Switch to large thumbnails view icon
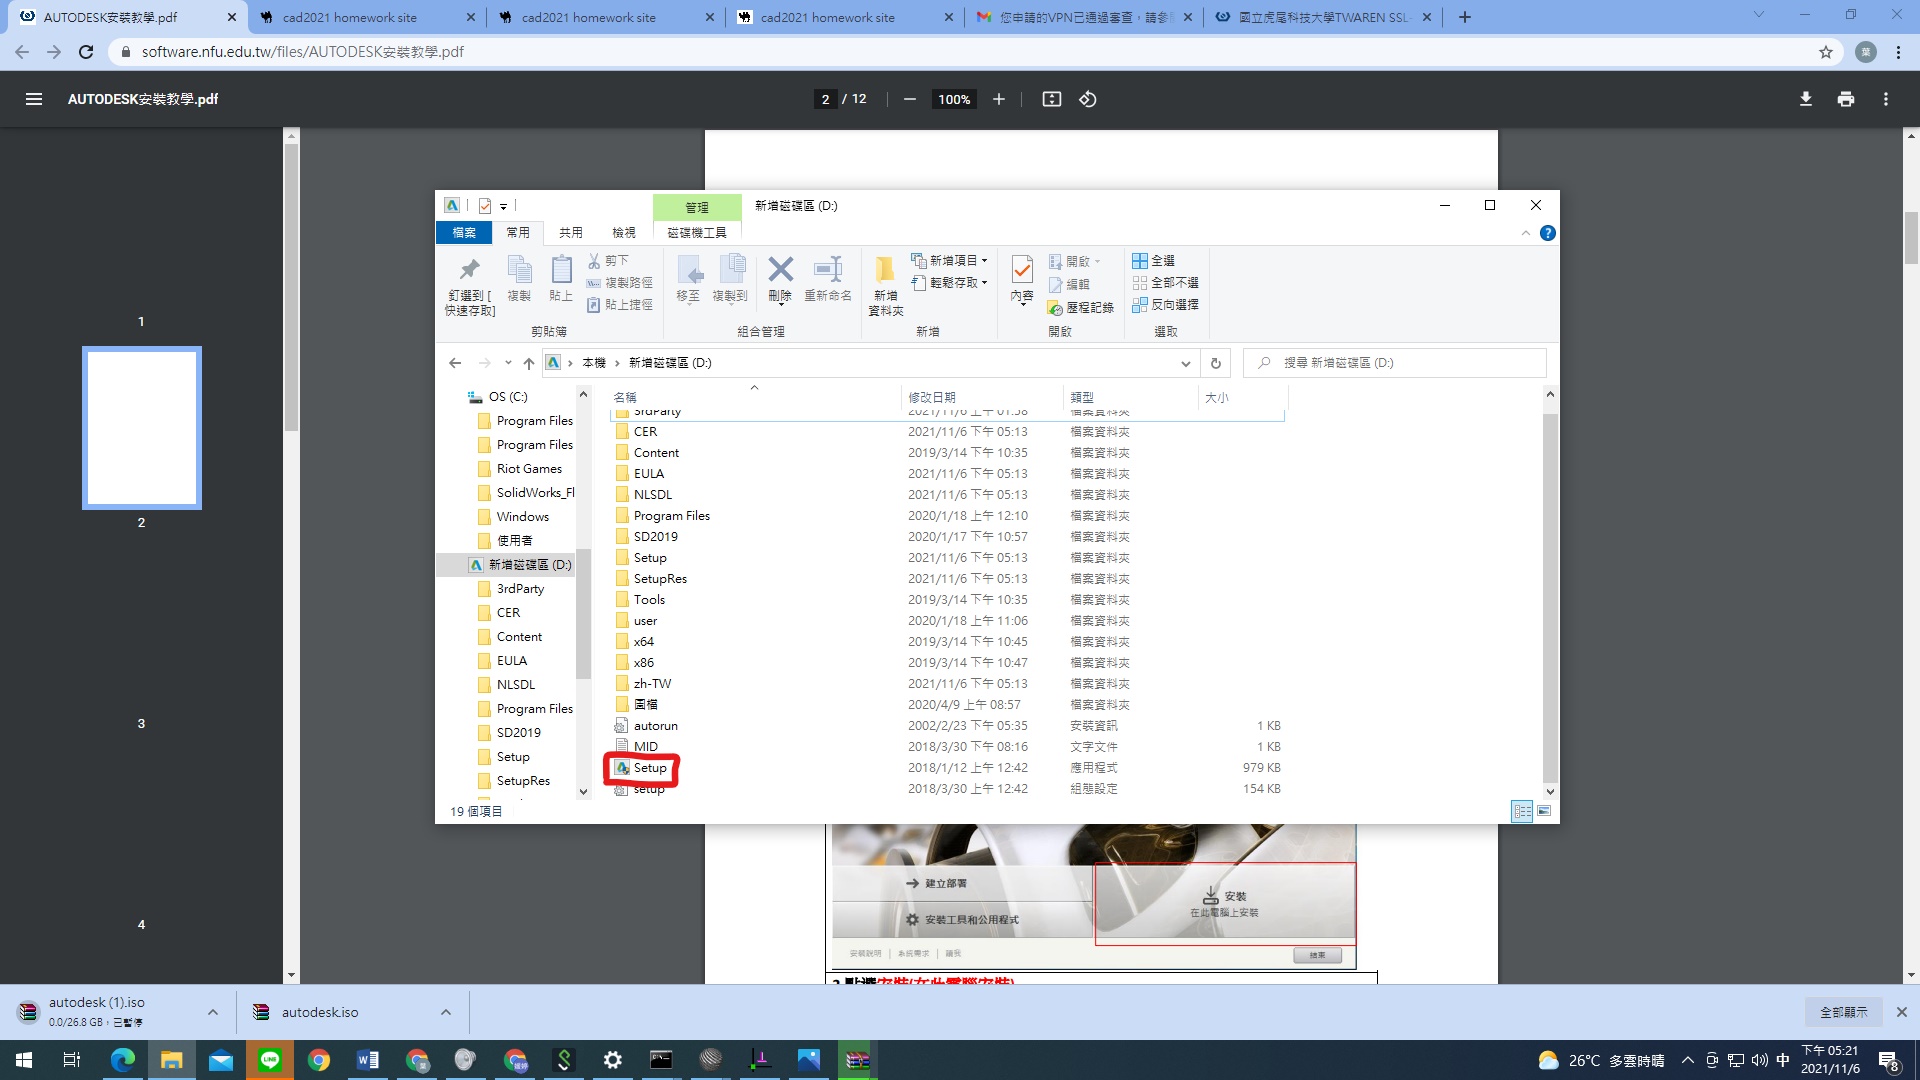1920x1080 pixels. point(1544,811)
